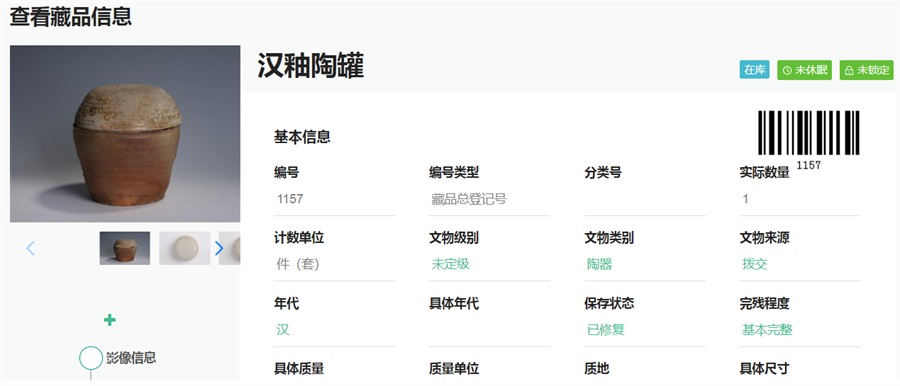
Task: Click the 基本信息 section heading
Action: [302, 137]
